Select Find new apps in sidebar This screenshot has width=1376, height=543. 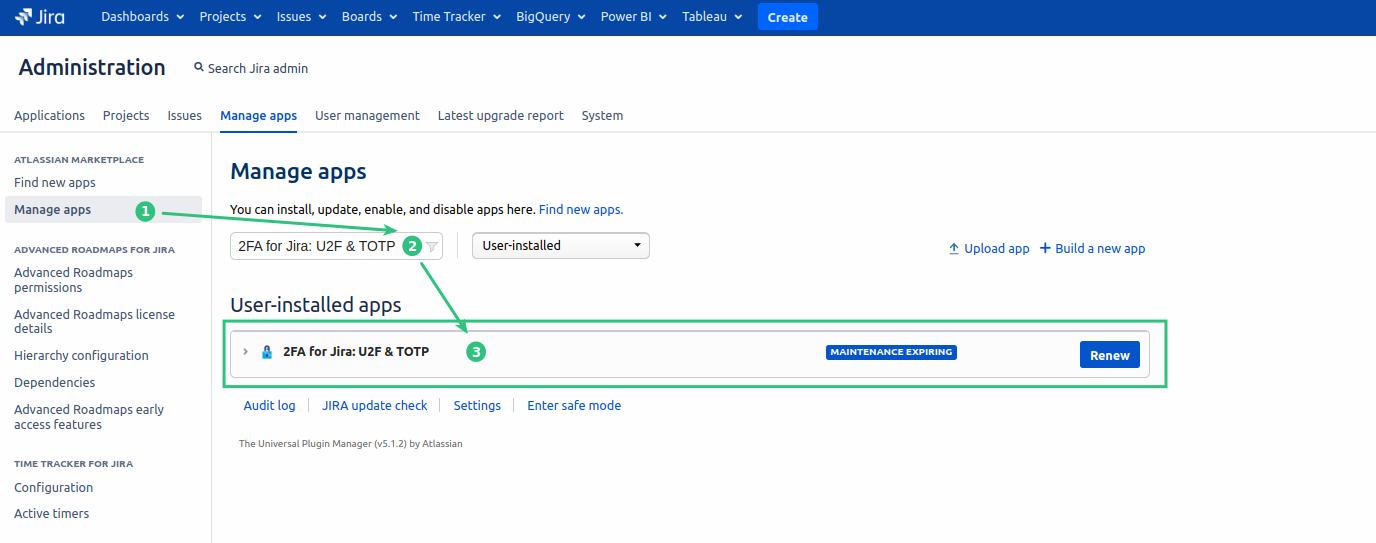point(55,182)
